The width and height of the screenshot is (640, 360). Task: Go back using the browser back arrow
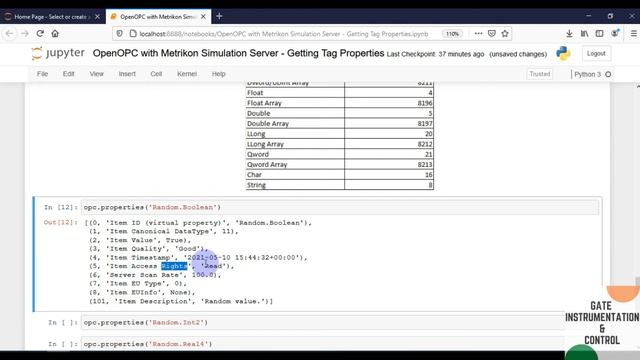[10, 33]
